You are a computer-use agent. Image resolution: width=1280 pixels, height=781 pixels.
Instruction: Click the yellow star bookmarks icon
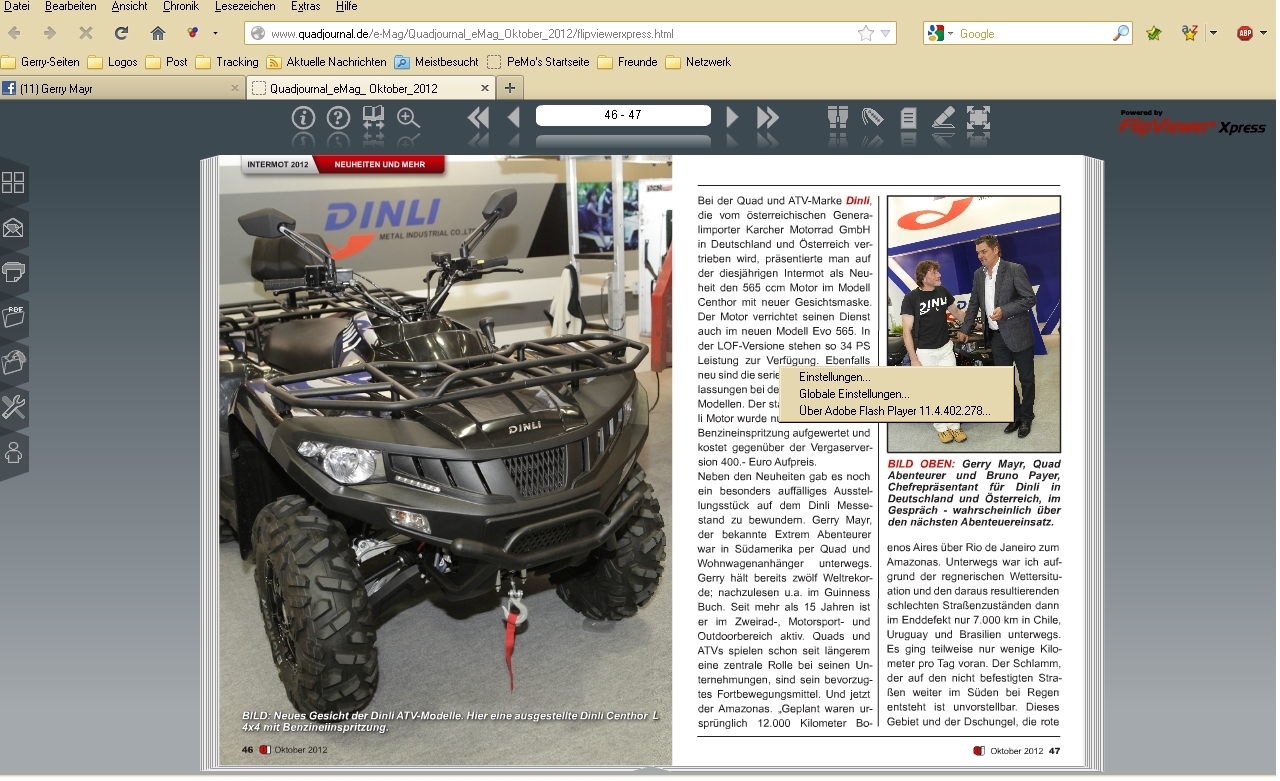point(1189,33)
